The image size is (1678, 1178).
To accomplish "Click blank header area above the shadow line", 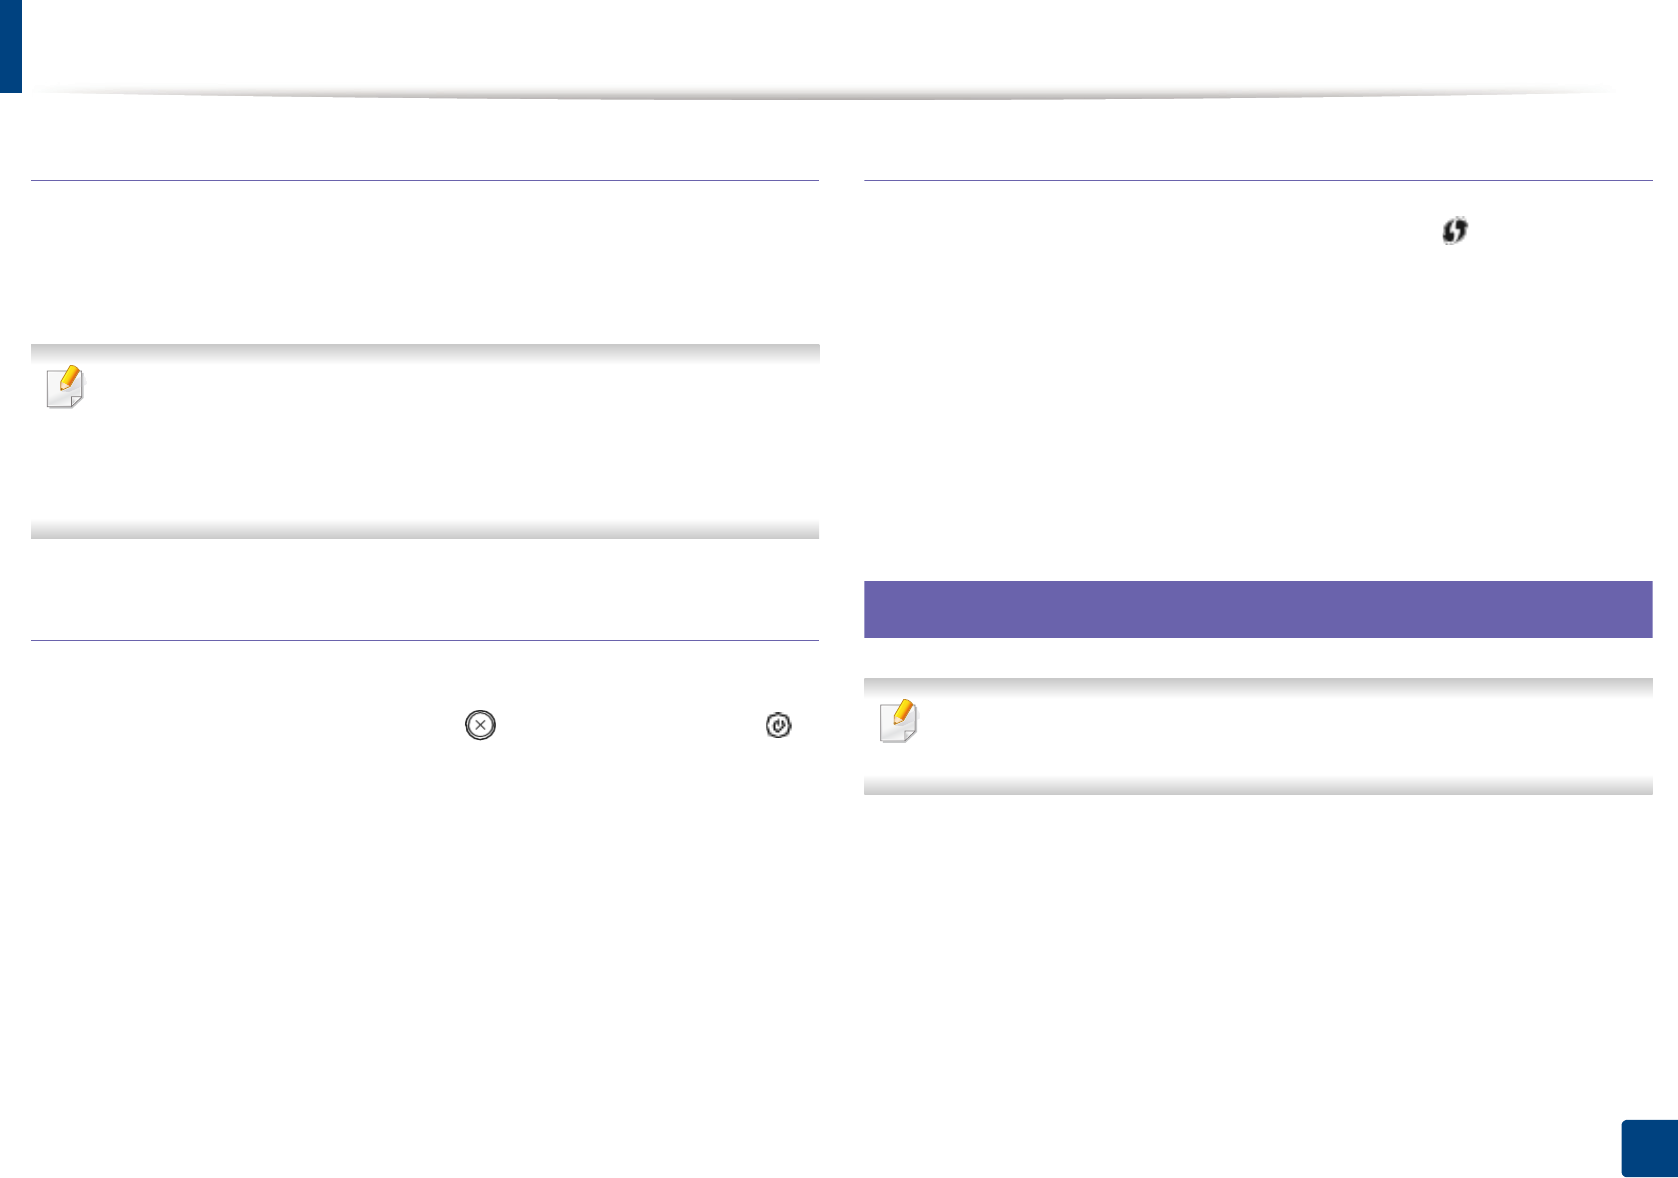I will click(x=820, y=45).
